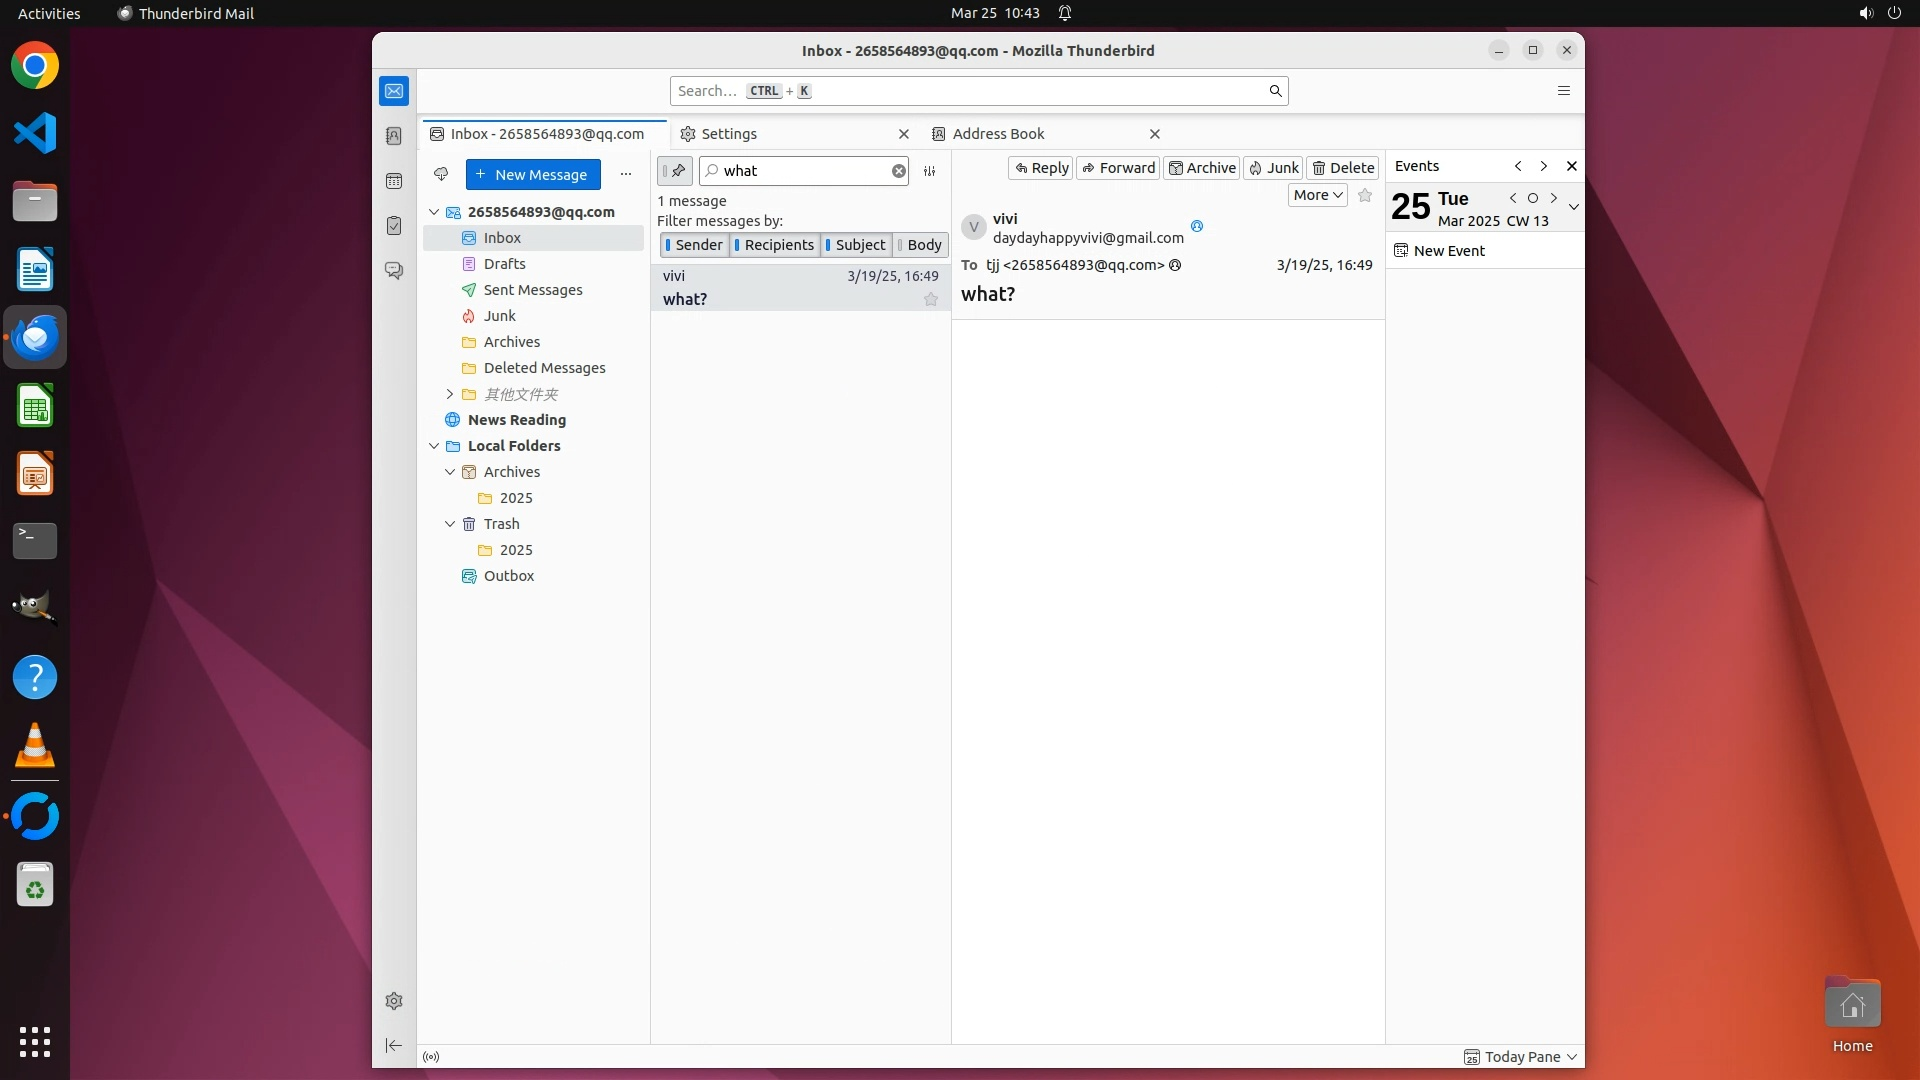The width and height of the screenshot is (1920, 1080).
Task: Click the Get Messages cloud icon
Action: pos(441,174)
